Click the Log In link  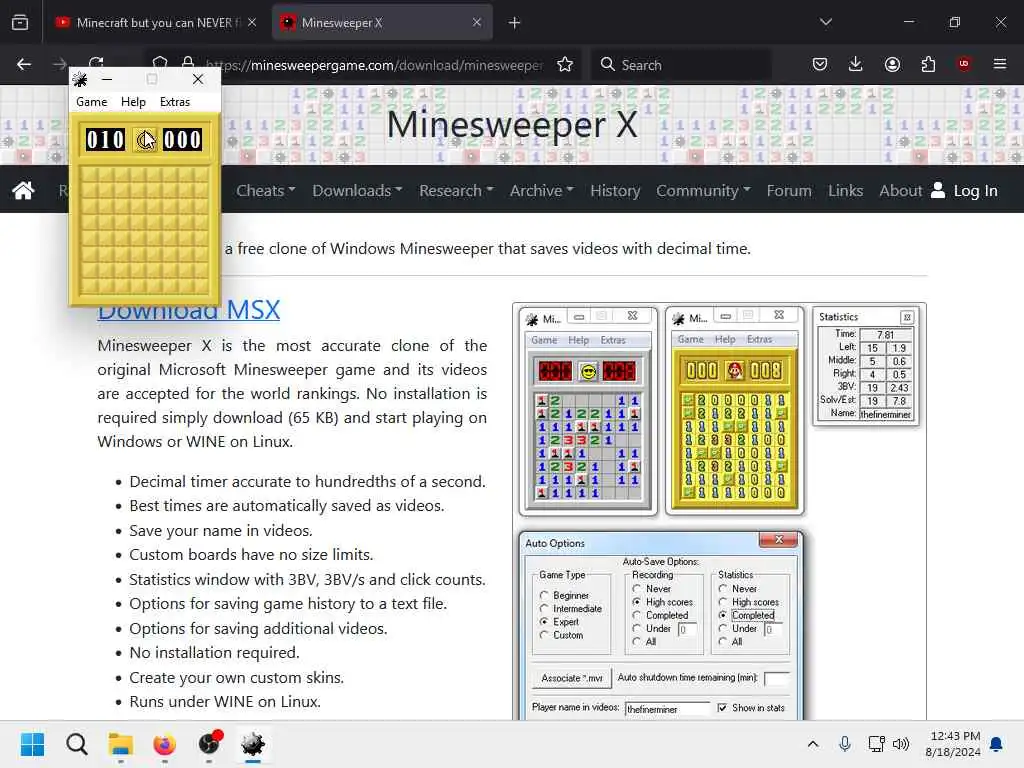[975, 190]
